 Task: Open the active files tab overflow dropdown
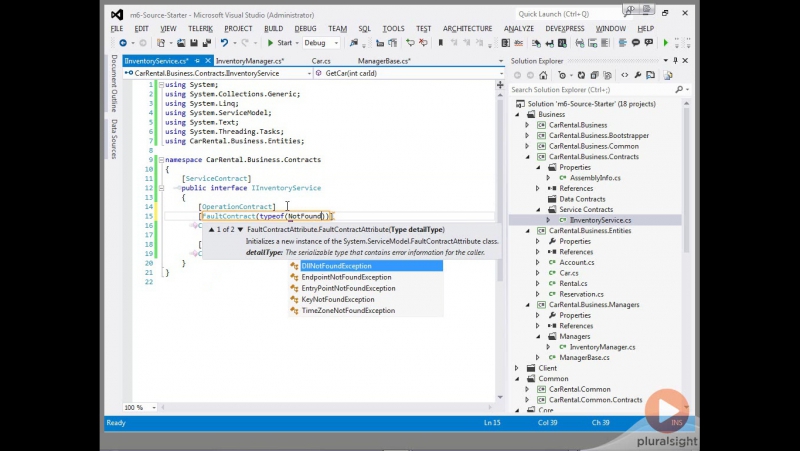[x=501, y=61]
